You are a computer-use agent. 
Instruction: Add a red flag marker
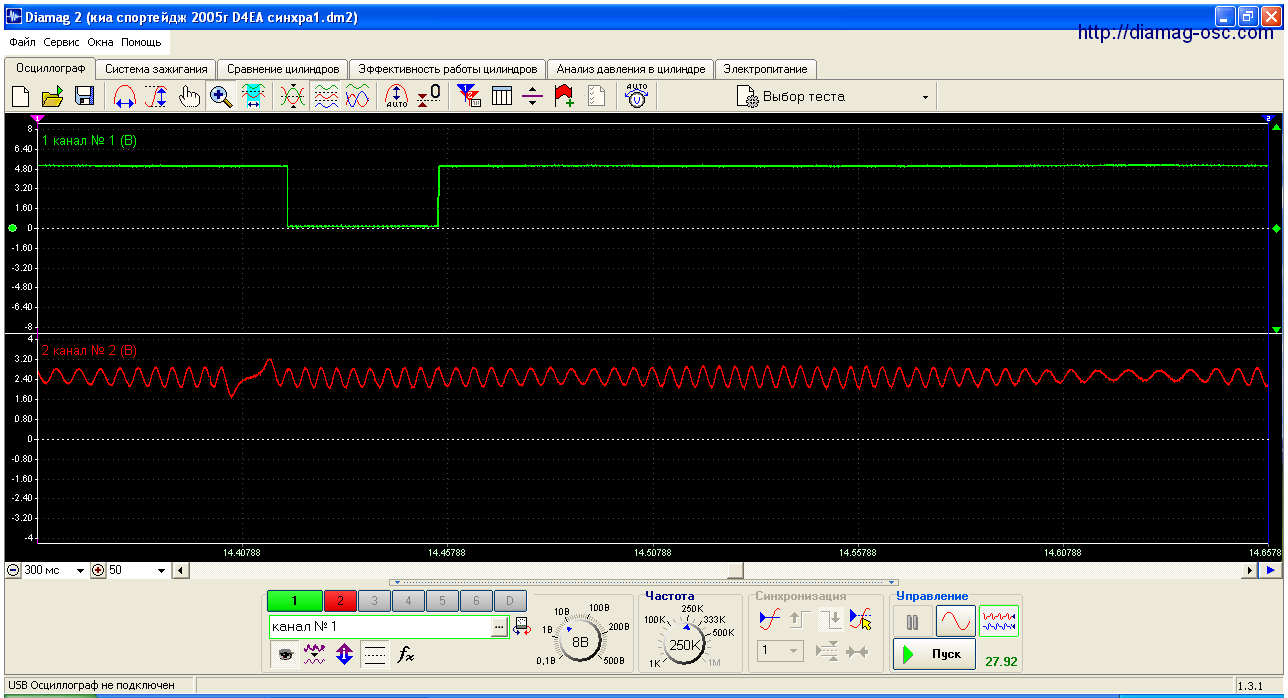[564, 96]
